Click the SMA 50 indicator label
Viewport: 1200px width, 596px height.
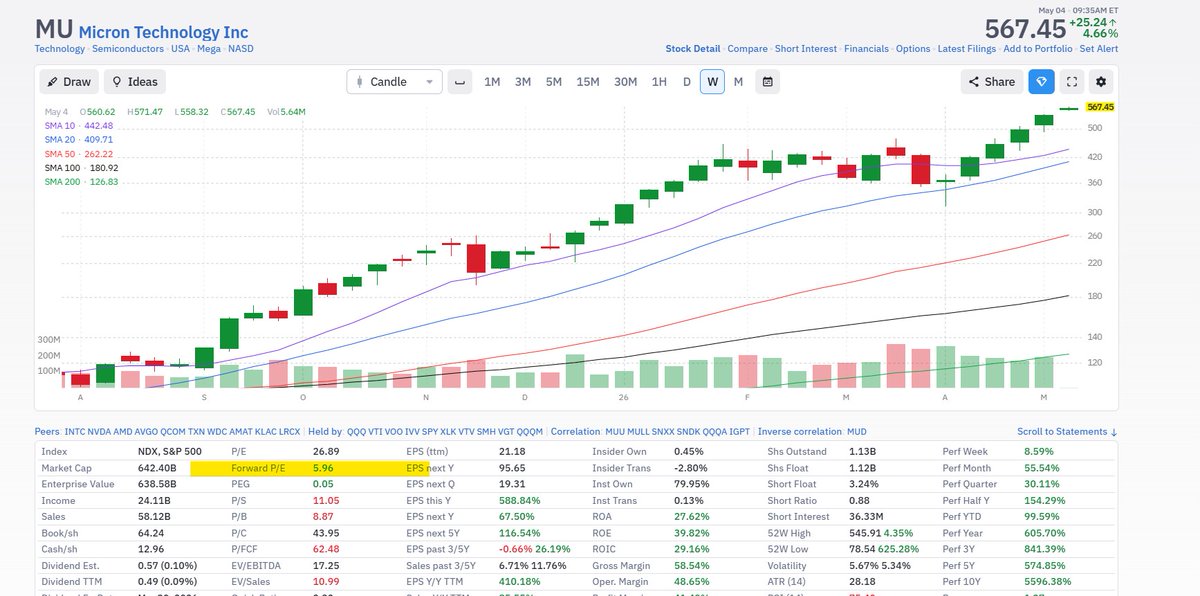point(79,153)
